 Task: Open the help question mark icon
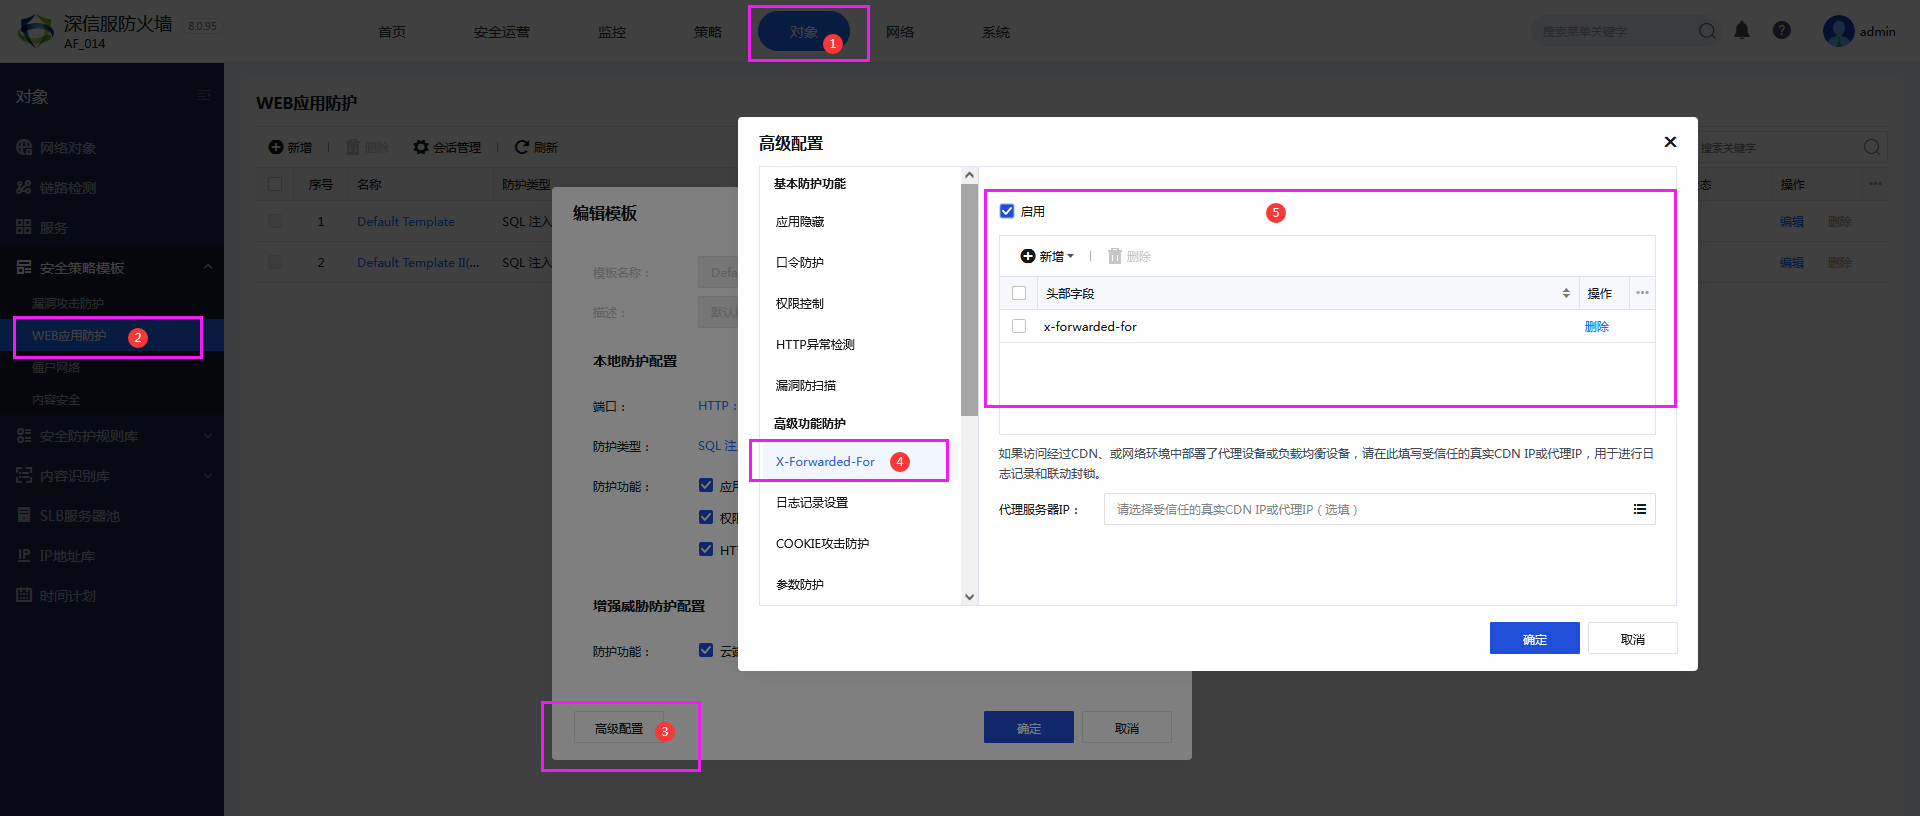(1782, 31)
